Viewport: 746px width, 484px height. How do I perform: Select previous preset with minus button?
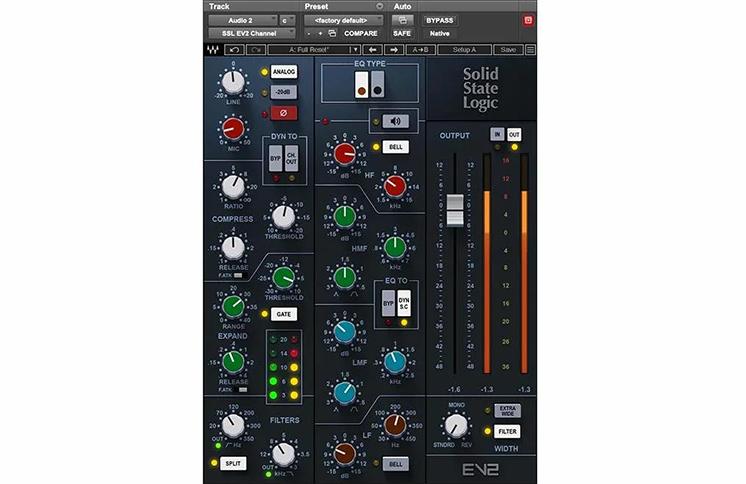309,33
